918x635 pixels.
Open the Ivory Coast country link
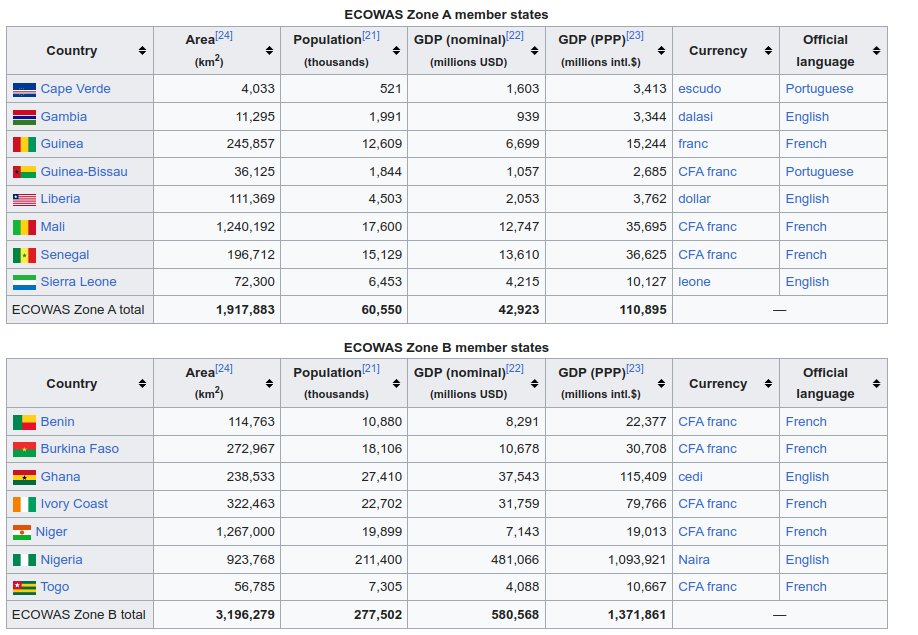click(x=74, y=504)
